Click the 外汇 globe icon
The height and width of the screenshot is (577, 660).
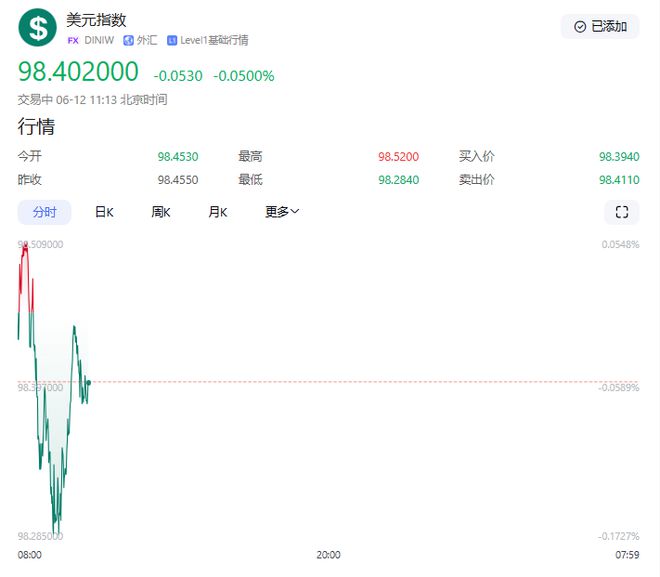coord(128,40)
